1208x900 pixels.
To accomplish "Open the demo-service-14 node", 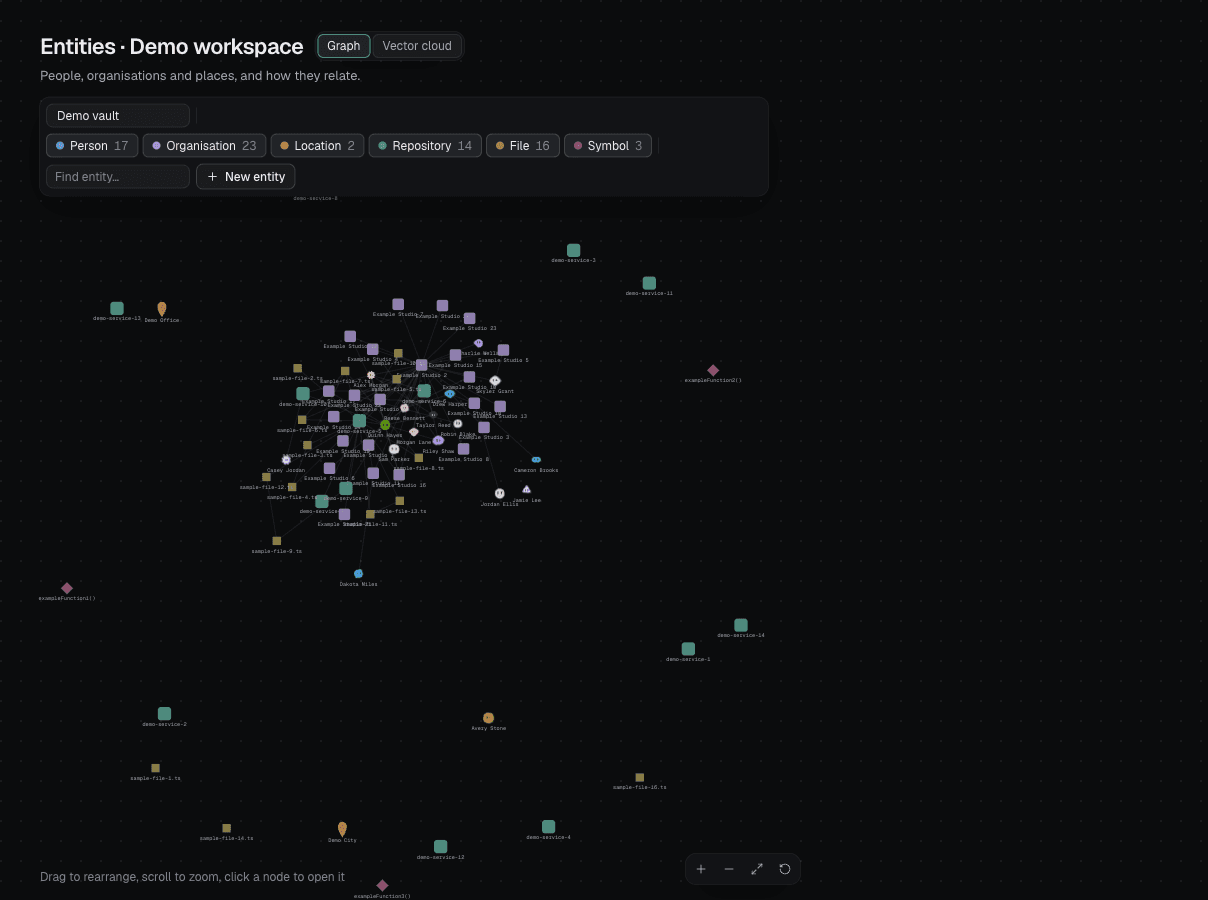I will point(741,625).
